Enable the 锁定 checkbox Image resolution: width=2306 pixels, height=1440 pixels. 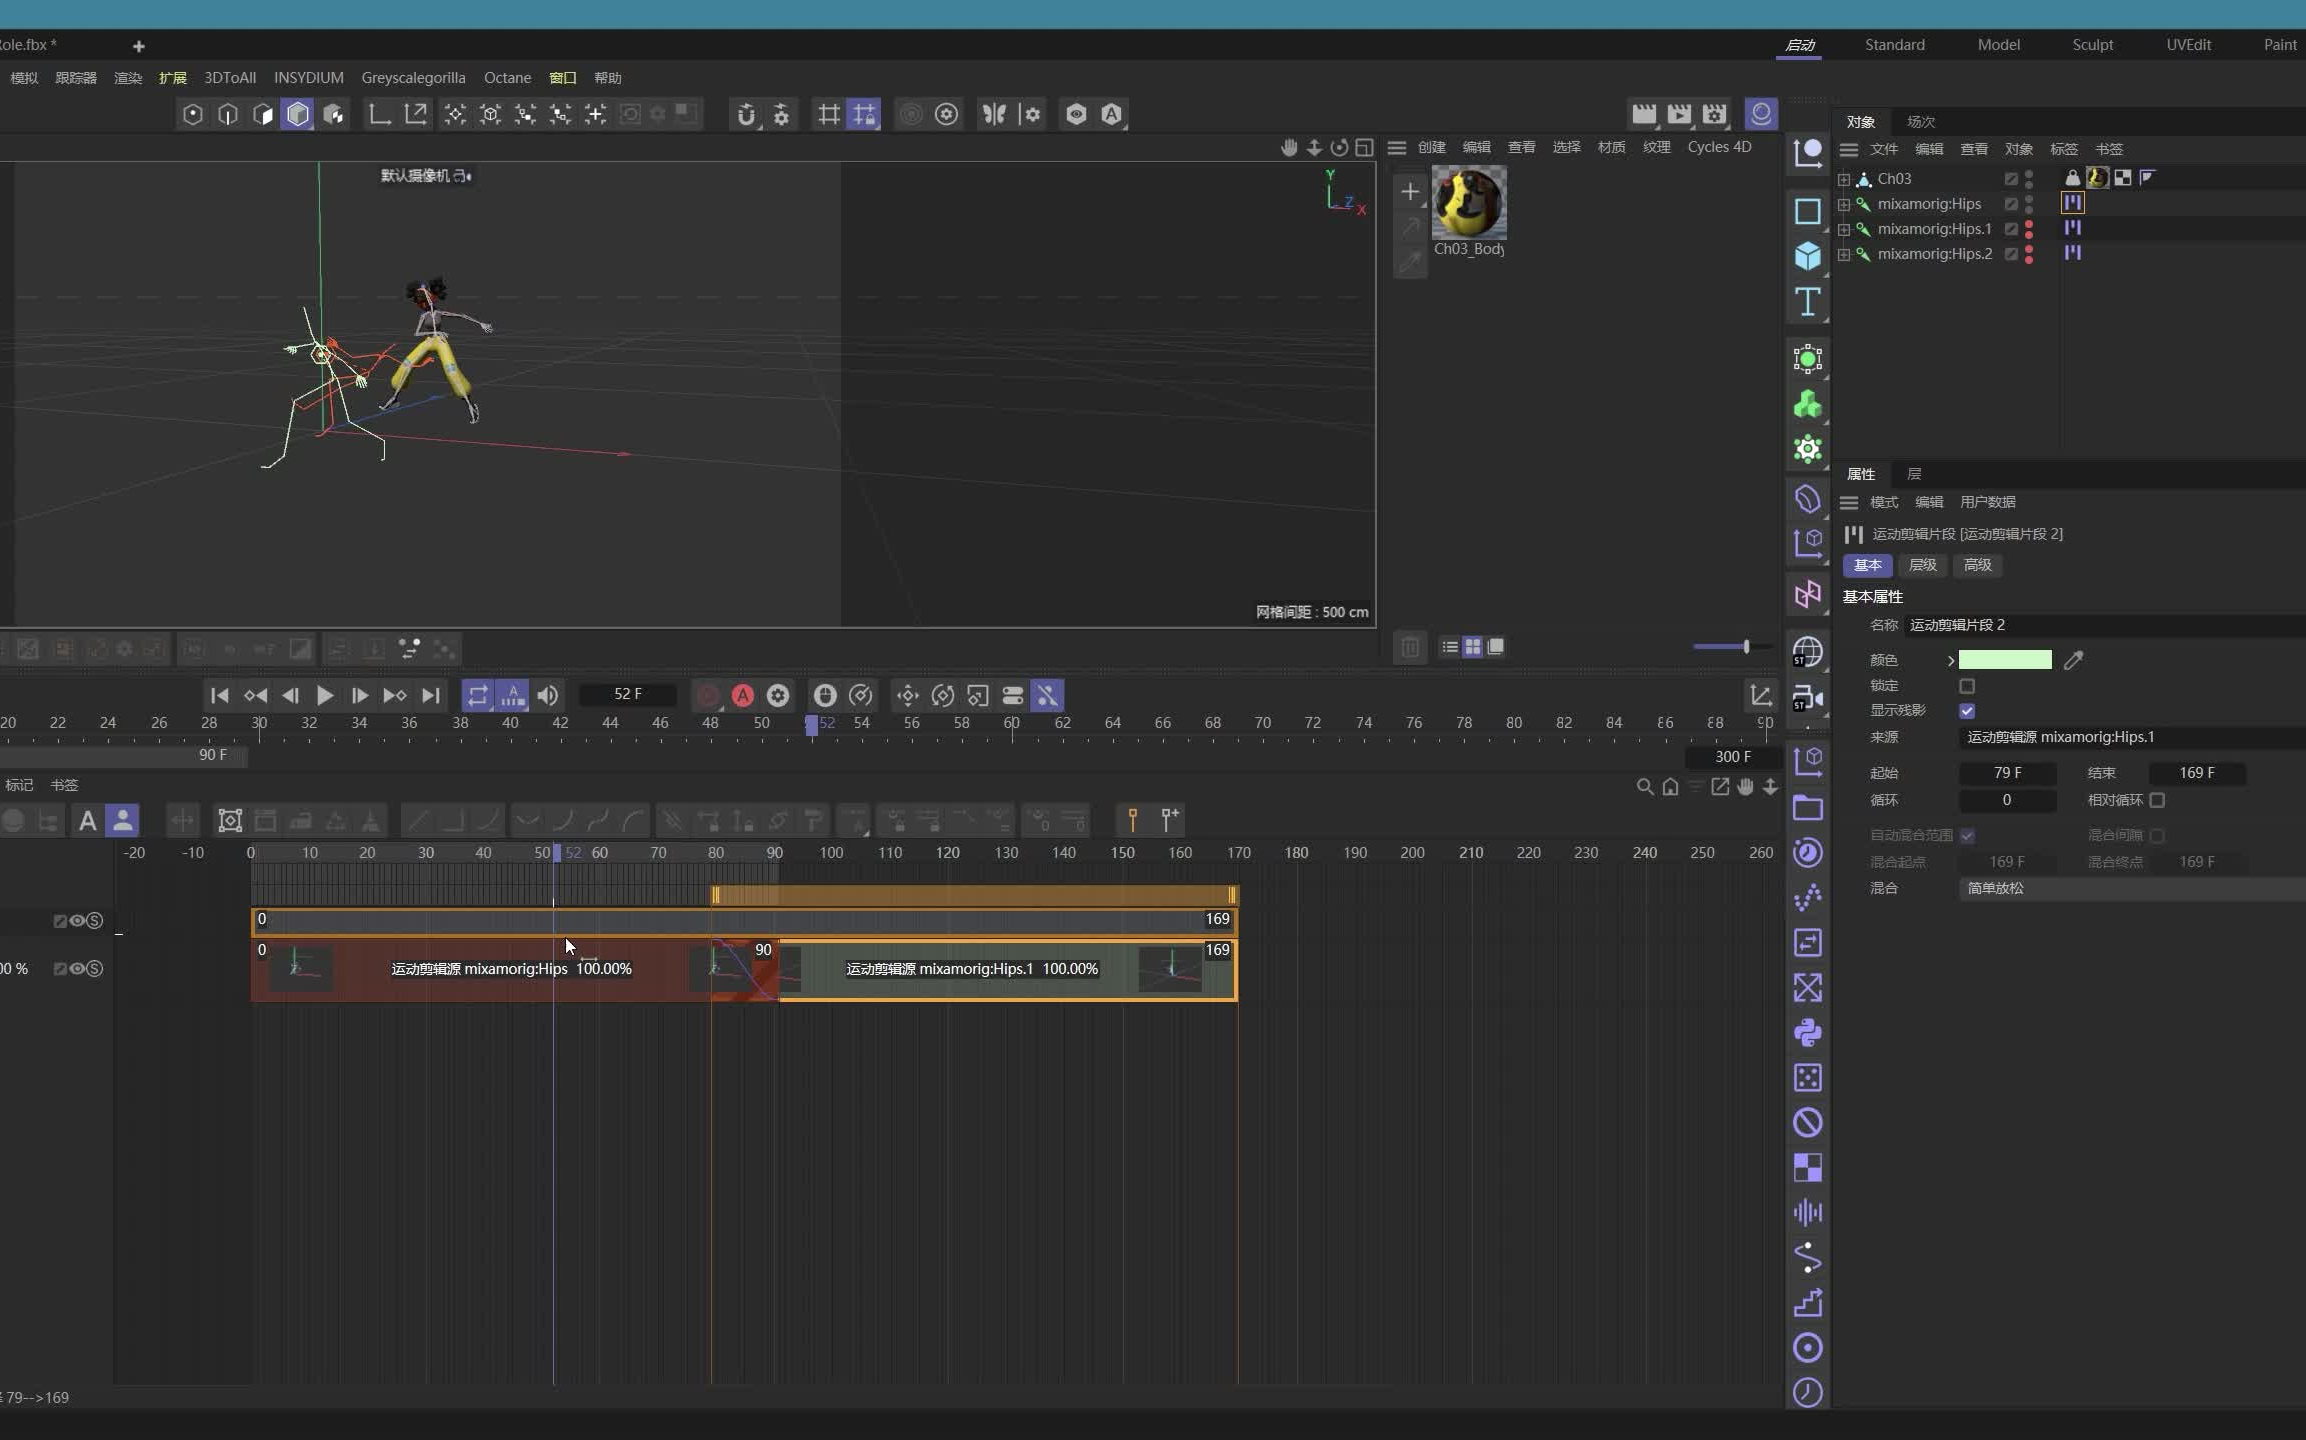1966,686
